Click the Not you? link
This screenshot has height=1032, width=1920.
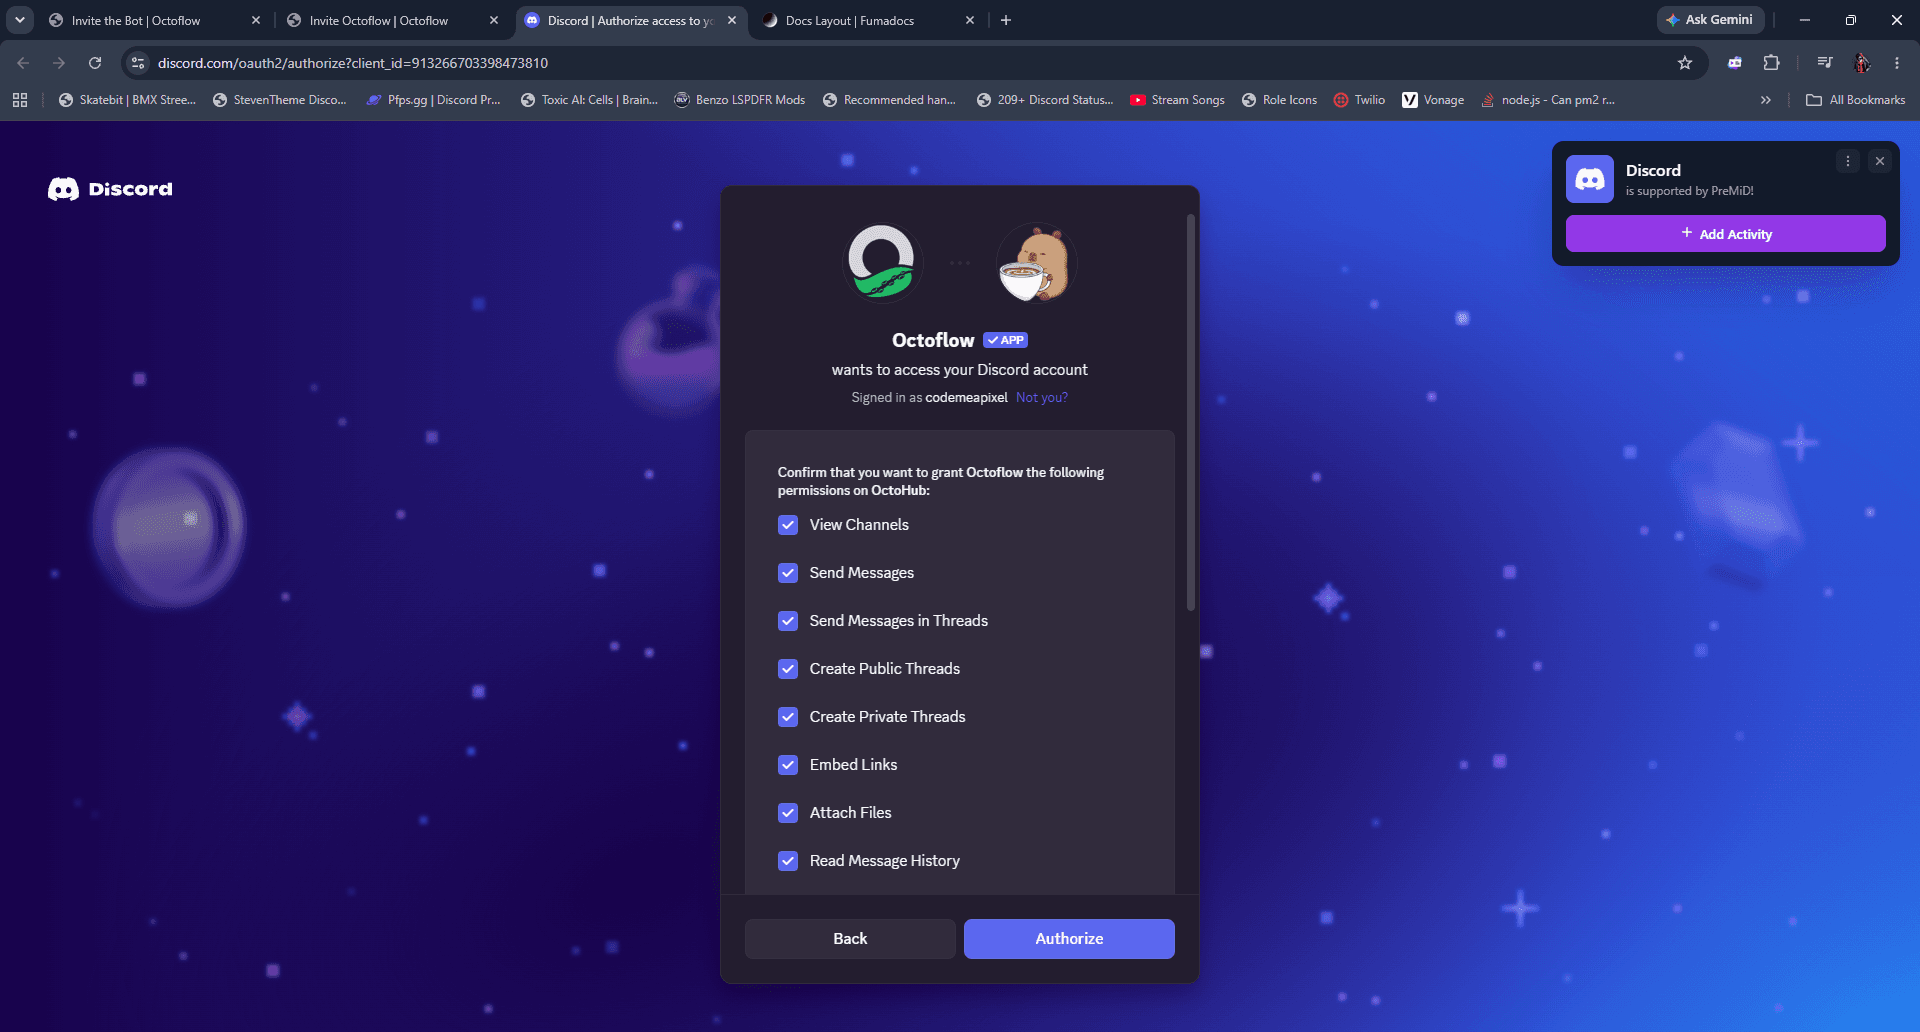coord(1042,397)
